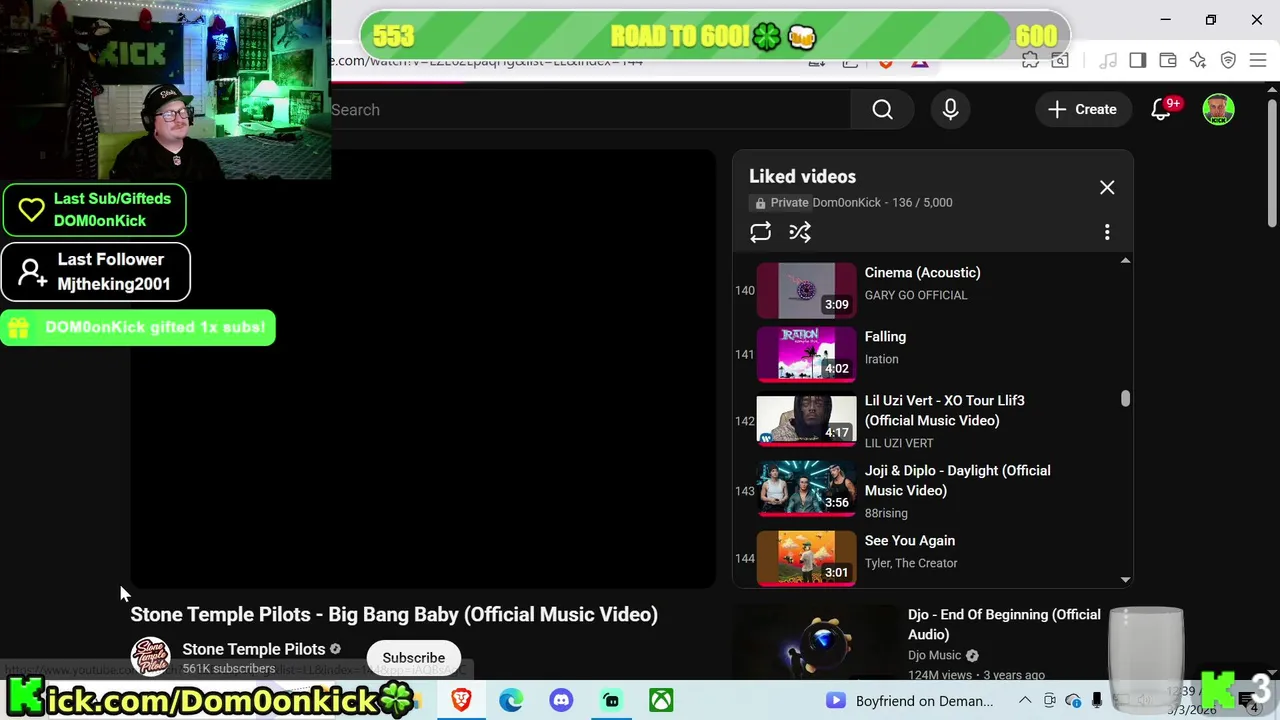
Task: Open Microsoft Edge in the taskbar
Action: [x=511, y=700]
